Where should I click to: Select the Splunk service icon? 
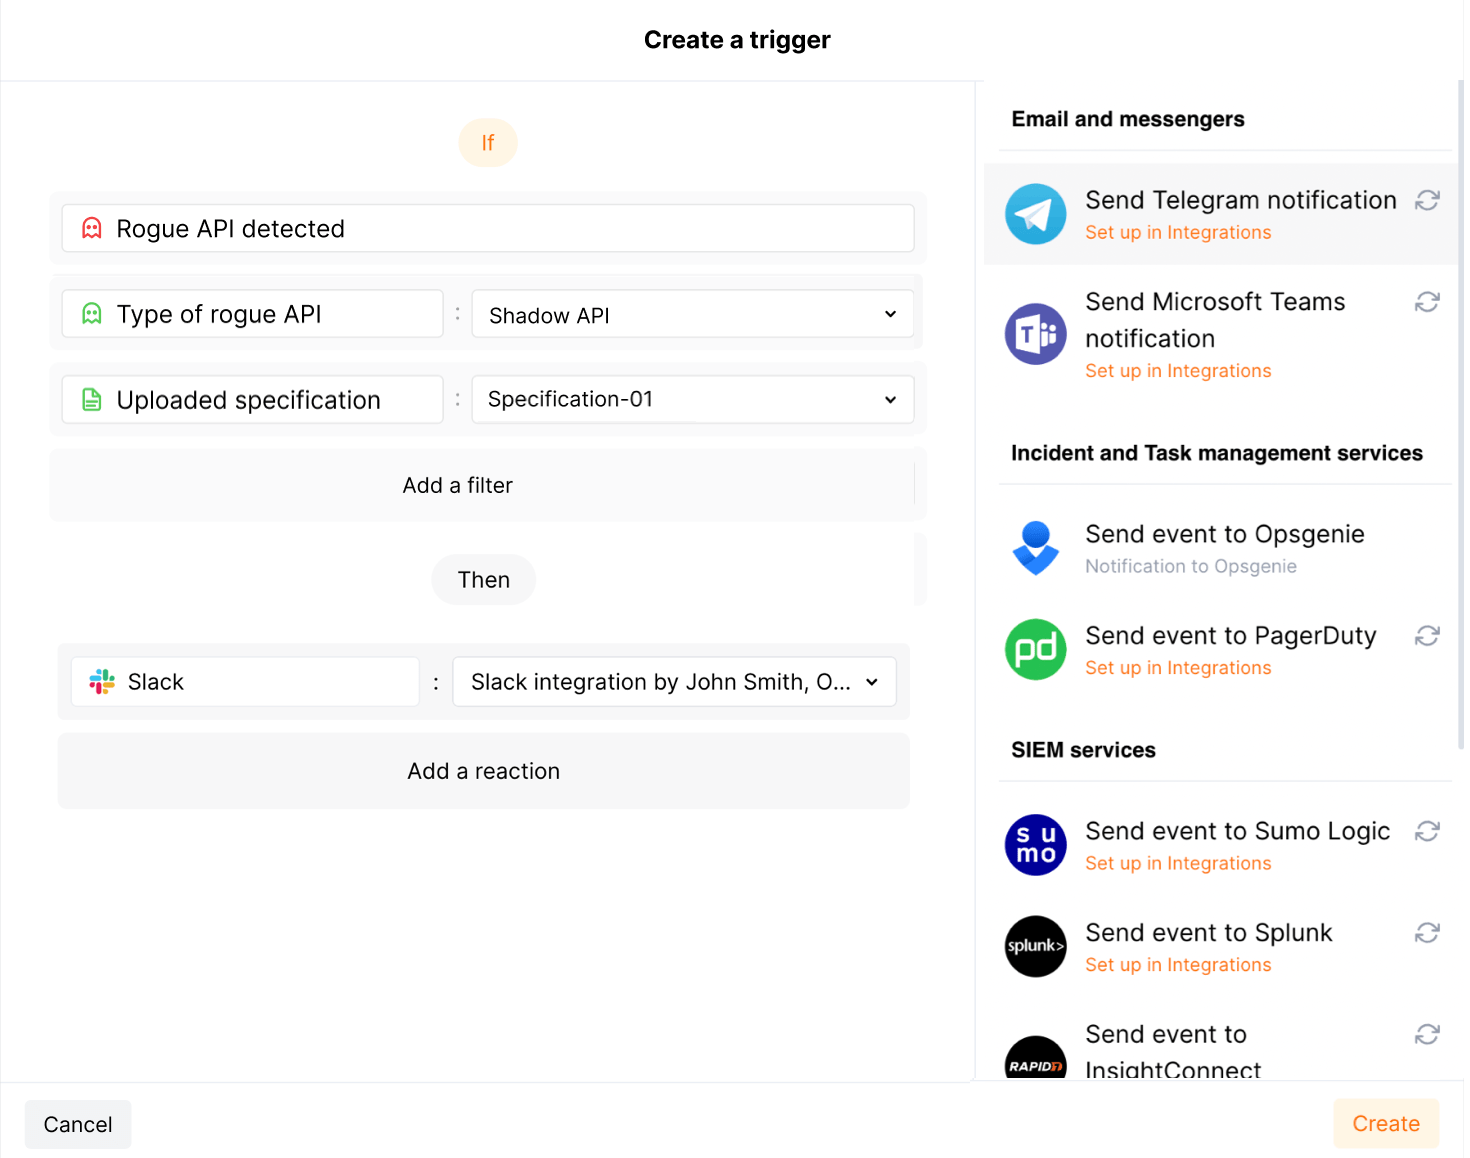tap(1035, 946)
